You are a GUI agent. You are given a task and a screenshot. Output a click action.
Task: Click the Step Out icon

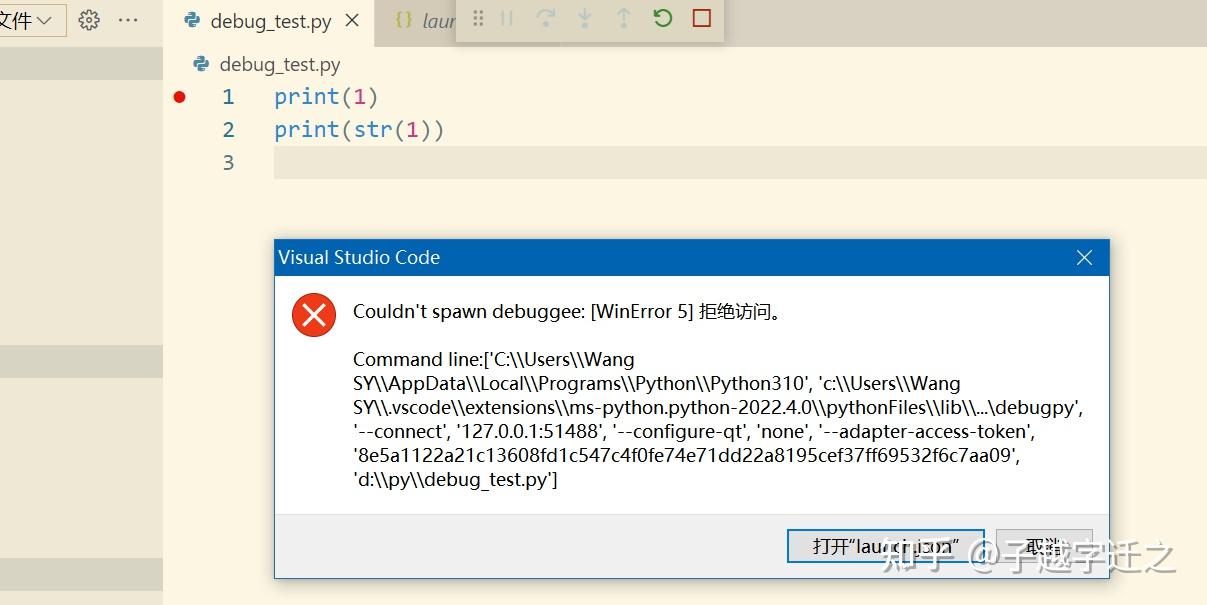tap(623, 19)
